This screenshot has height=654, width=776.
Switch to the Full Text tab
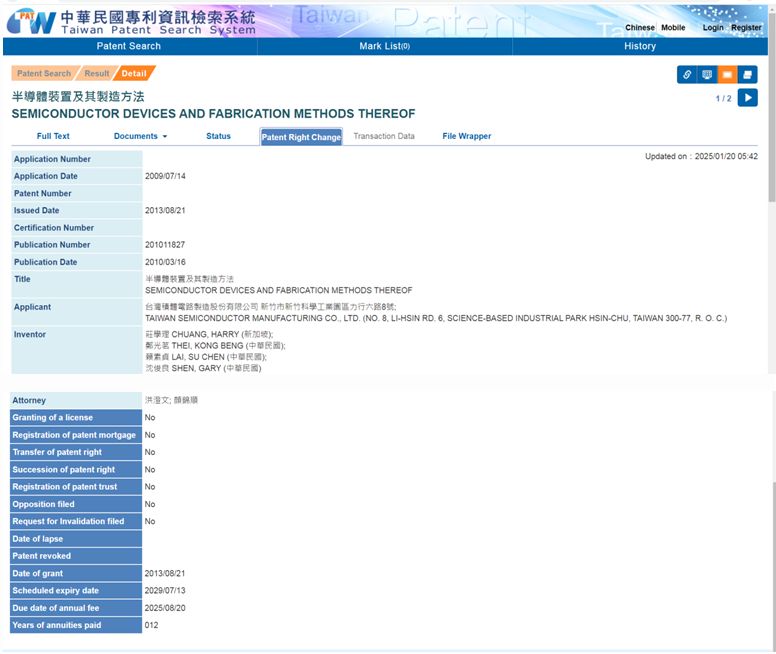53,136
